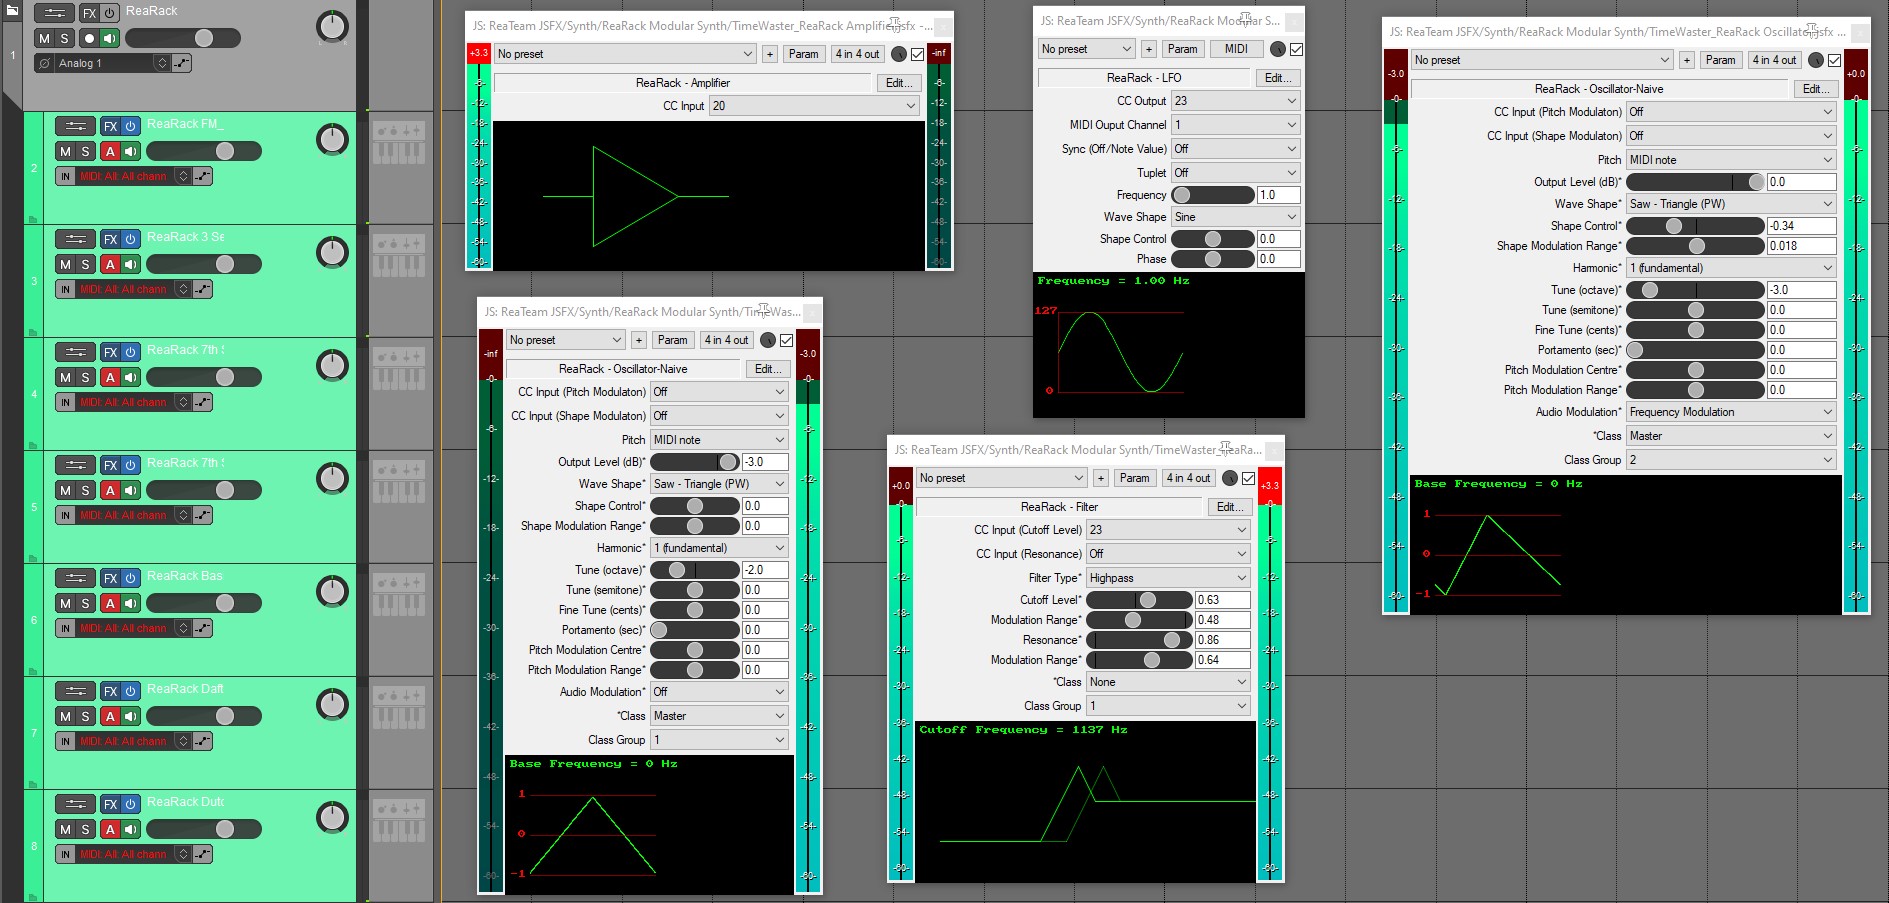The width and height of the screenshot is (1889, 903).
Task: Click the automation knob in Amplifier window
Action: tap(898, 54)
